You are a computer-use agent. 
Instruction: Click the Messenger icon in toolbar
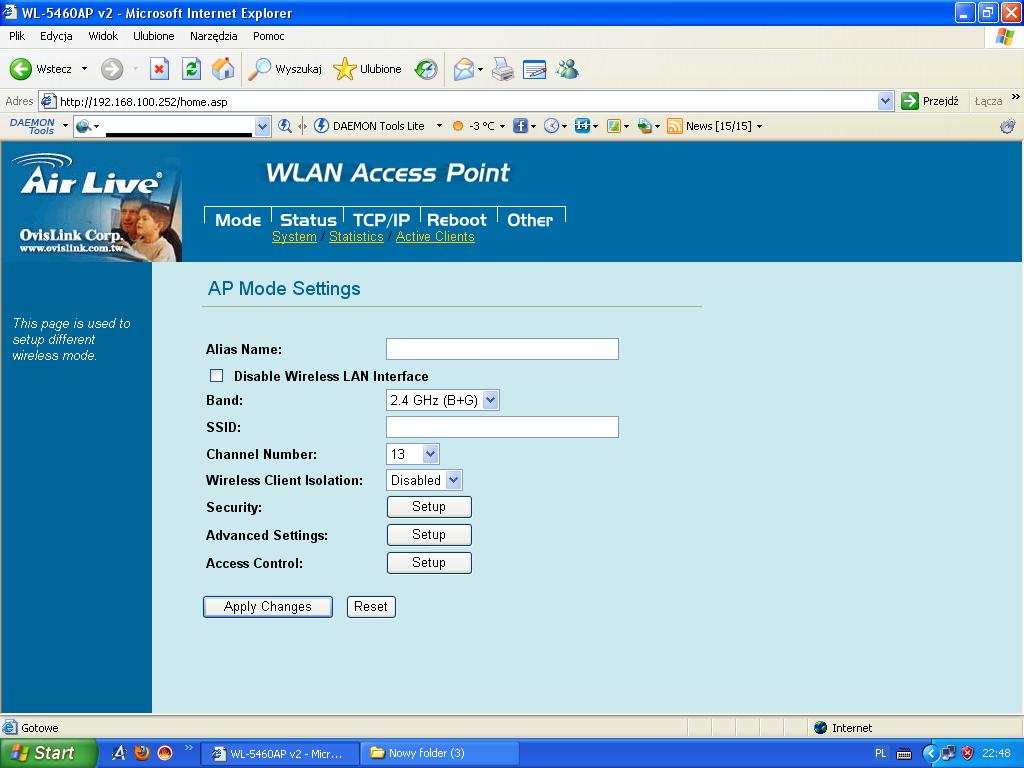point(568,69)
